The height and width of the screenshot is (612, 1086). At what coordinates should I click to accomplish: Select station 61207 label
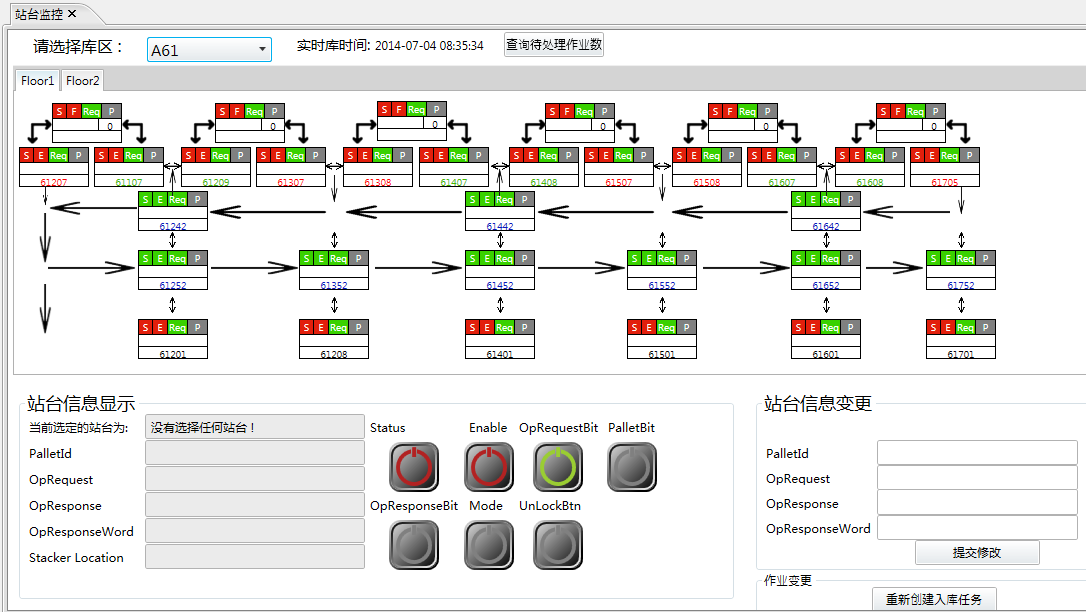point(54,182)
